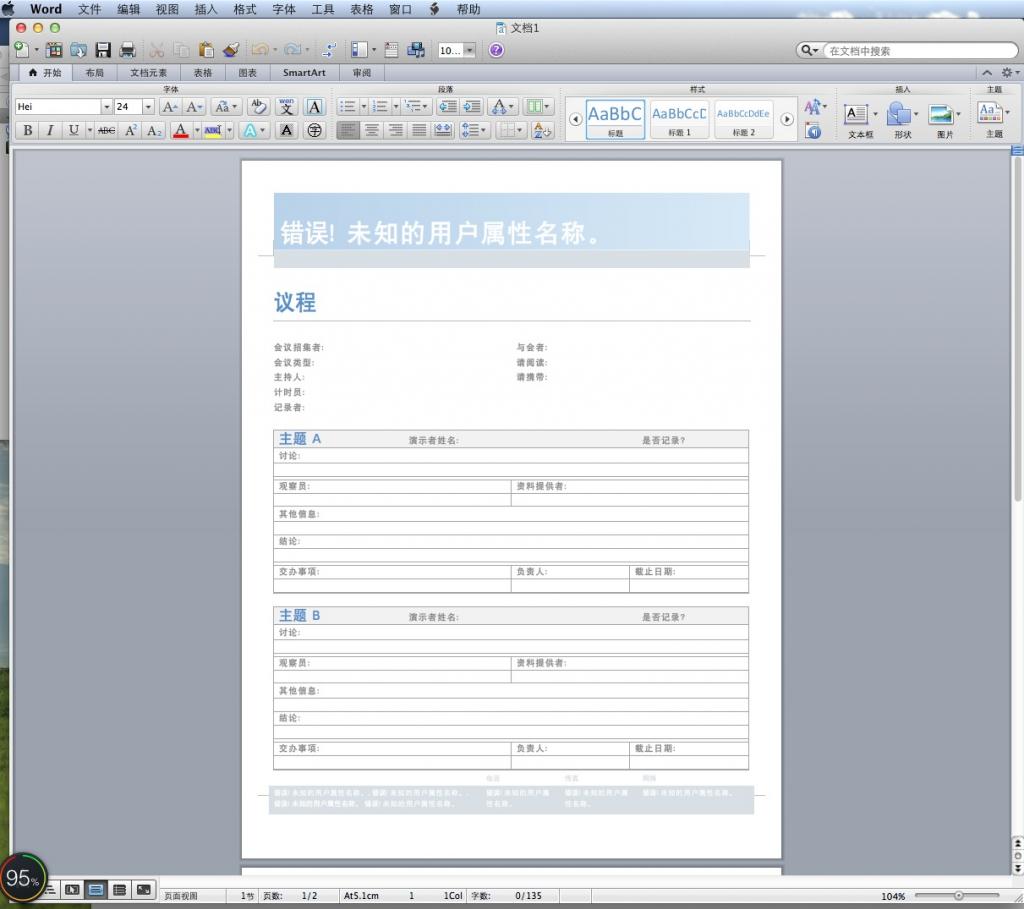Viewport: 1024px width, 909px height.
Task: Apply character border icon
Action: (314, 106)
